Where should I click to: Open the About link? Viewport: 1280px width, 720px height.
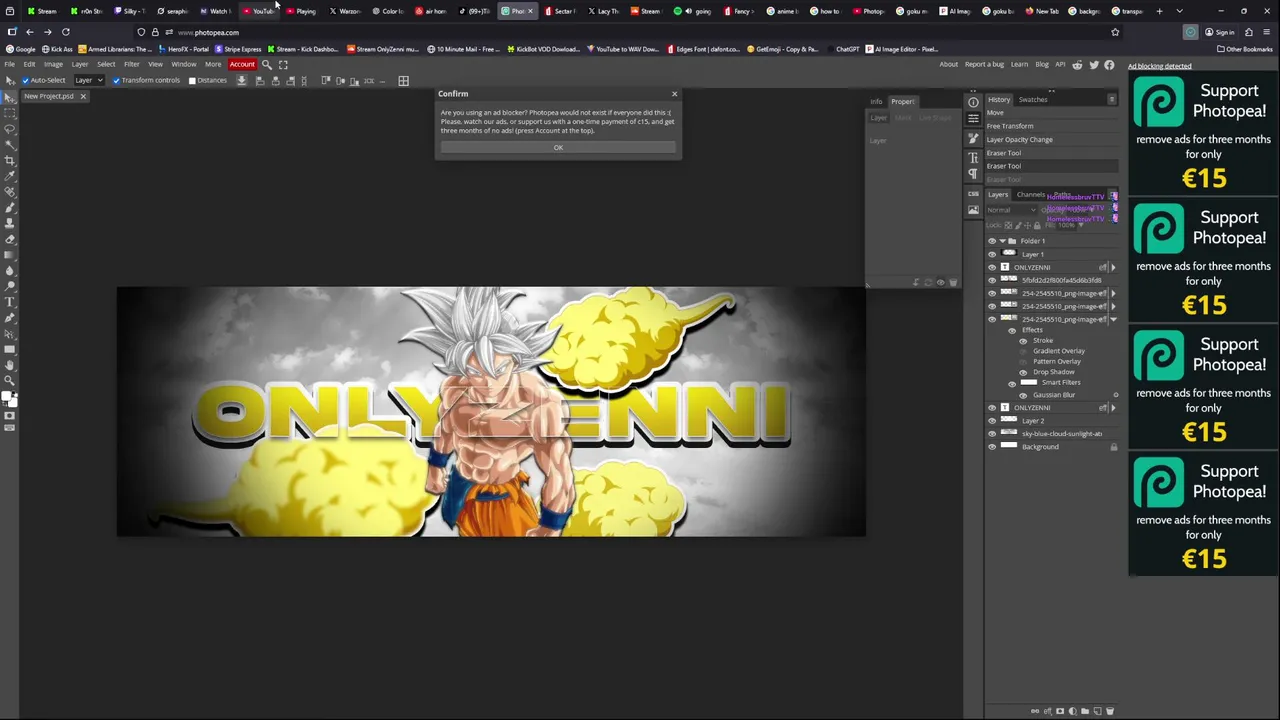[x=948, y=64]
